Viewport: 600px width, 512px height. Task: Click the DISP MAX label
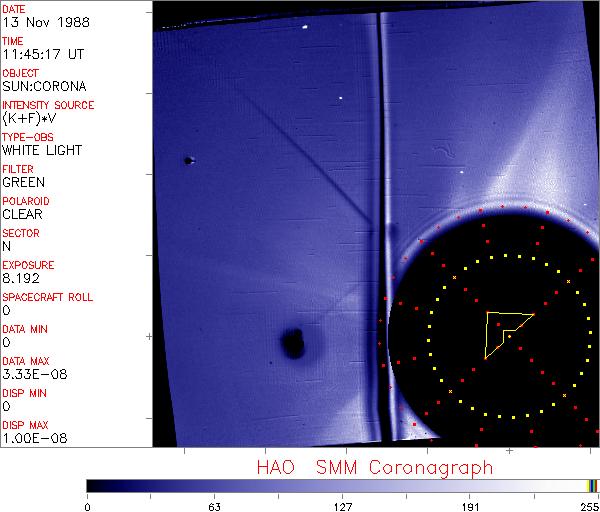(25, 426)
